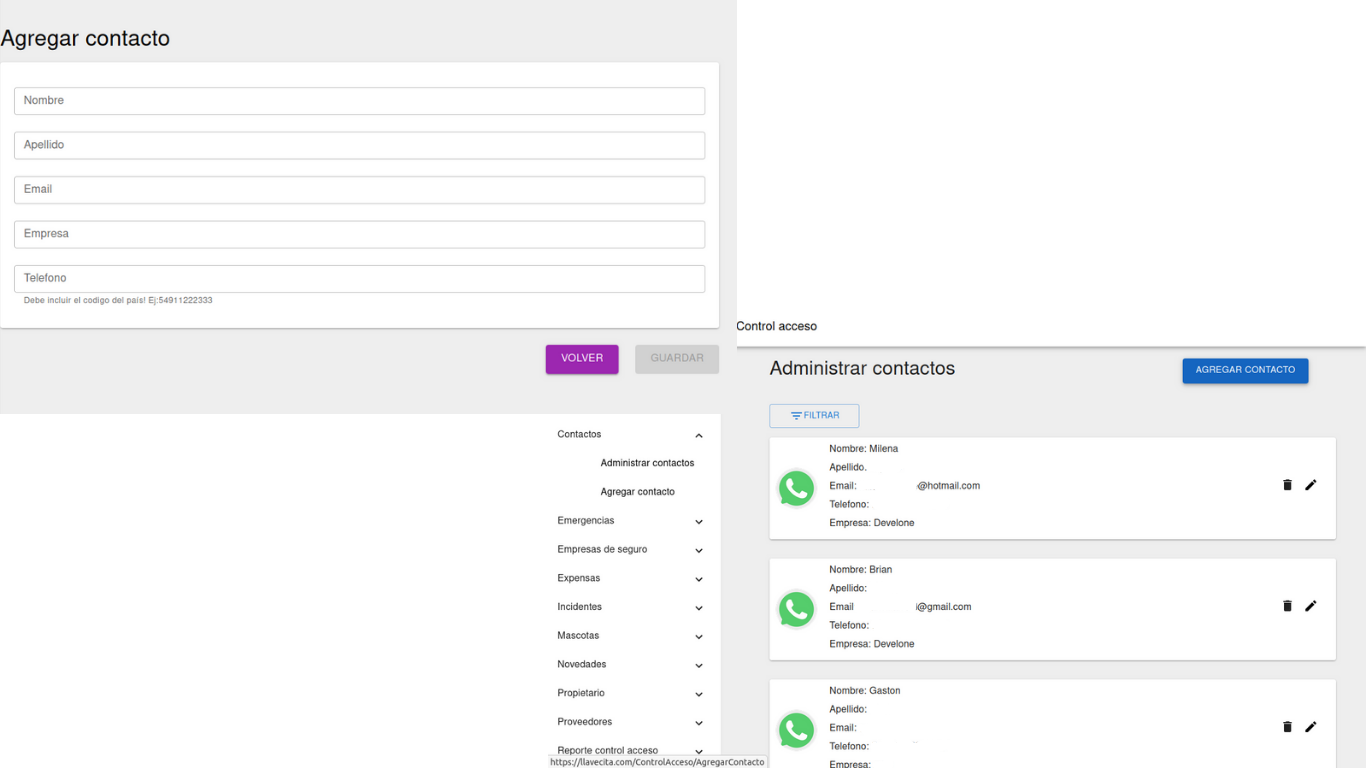Click the GUARDAR button
Viewport: 1366px width, 768px height.
click(x=677, y=359)
